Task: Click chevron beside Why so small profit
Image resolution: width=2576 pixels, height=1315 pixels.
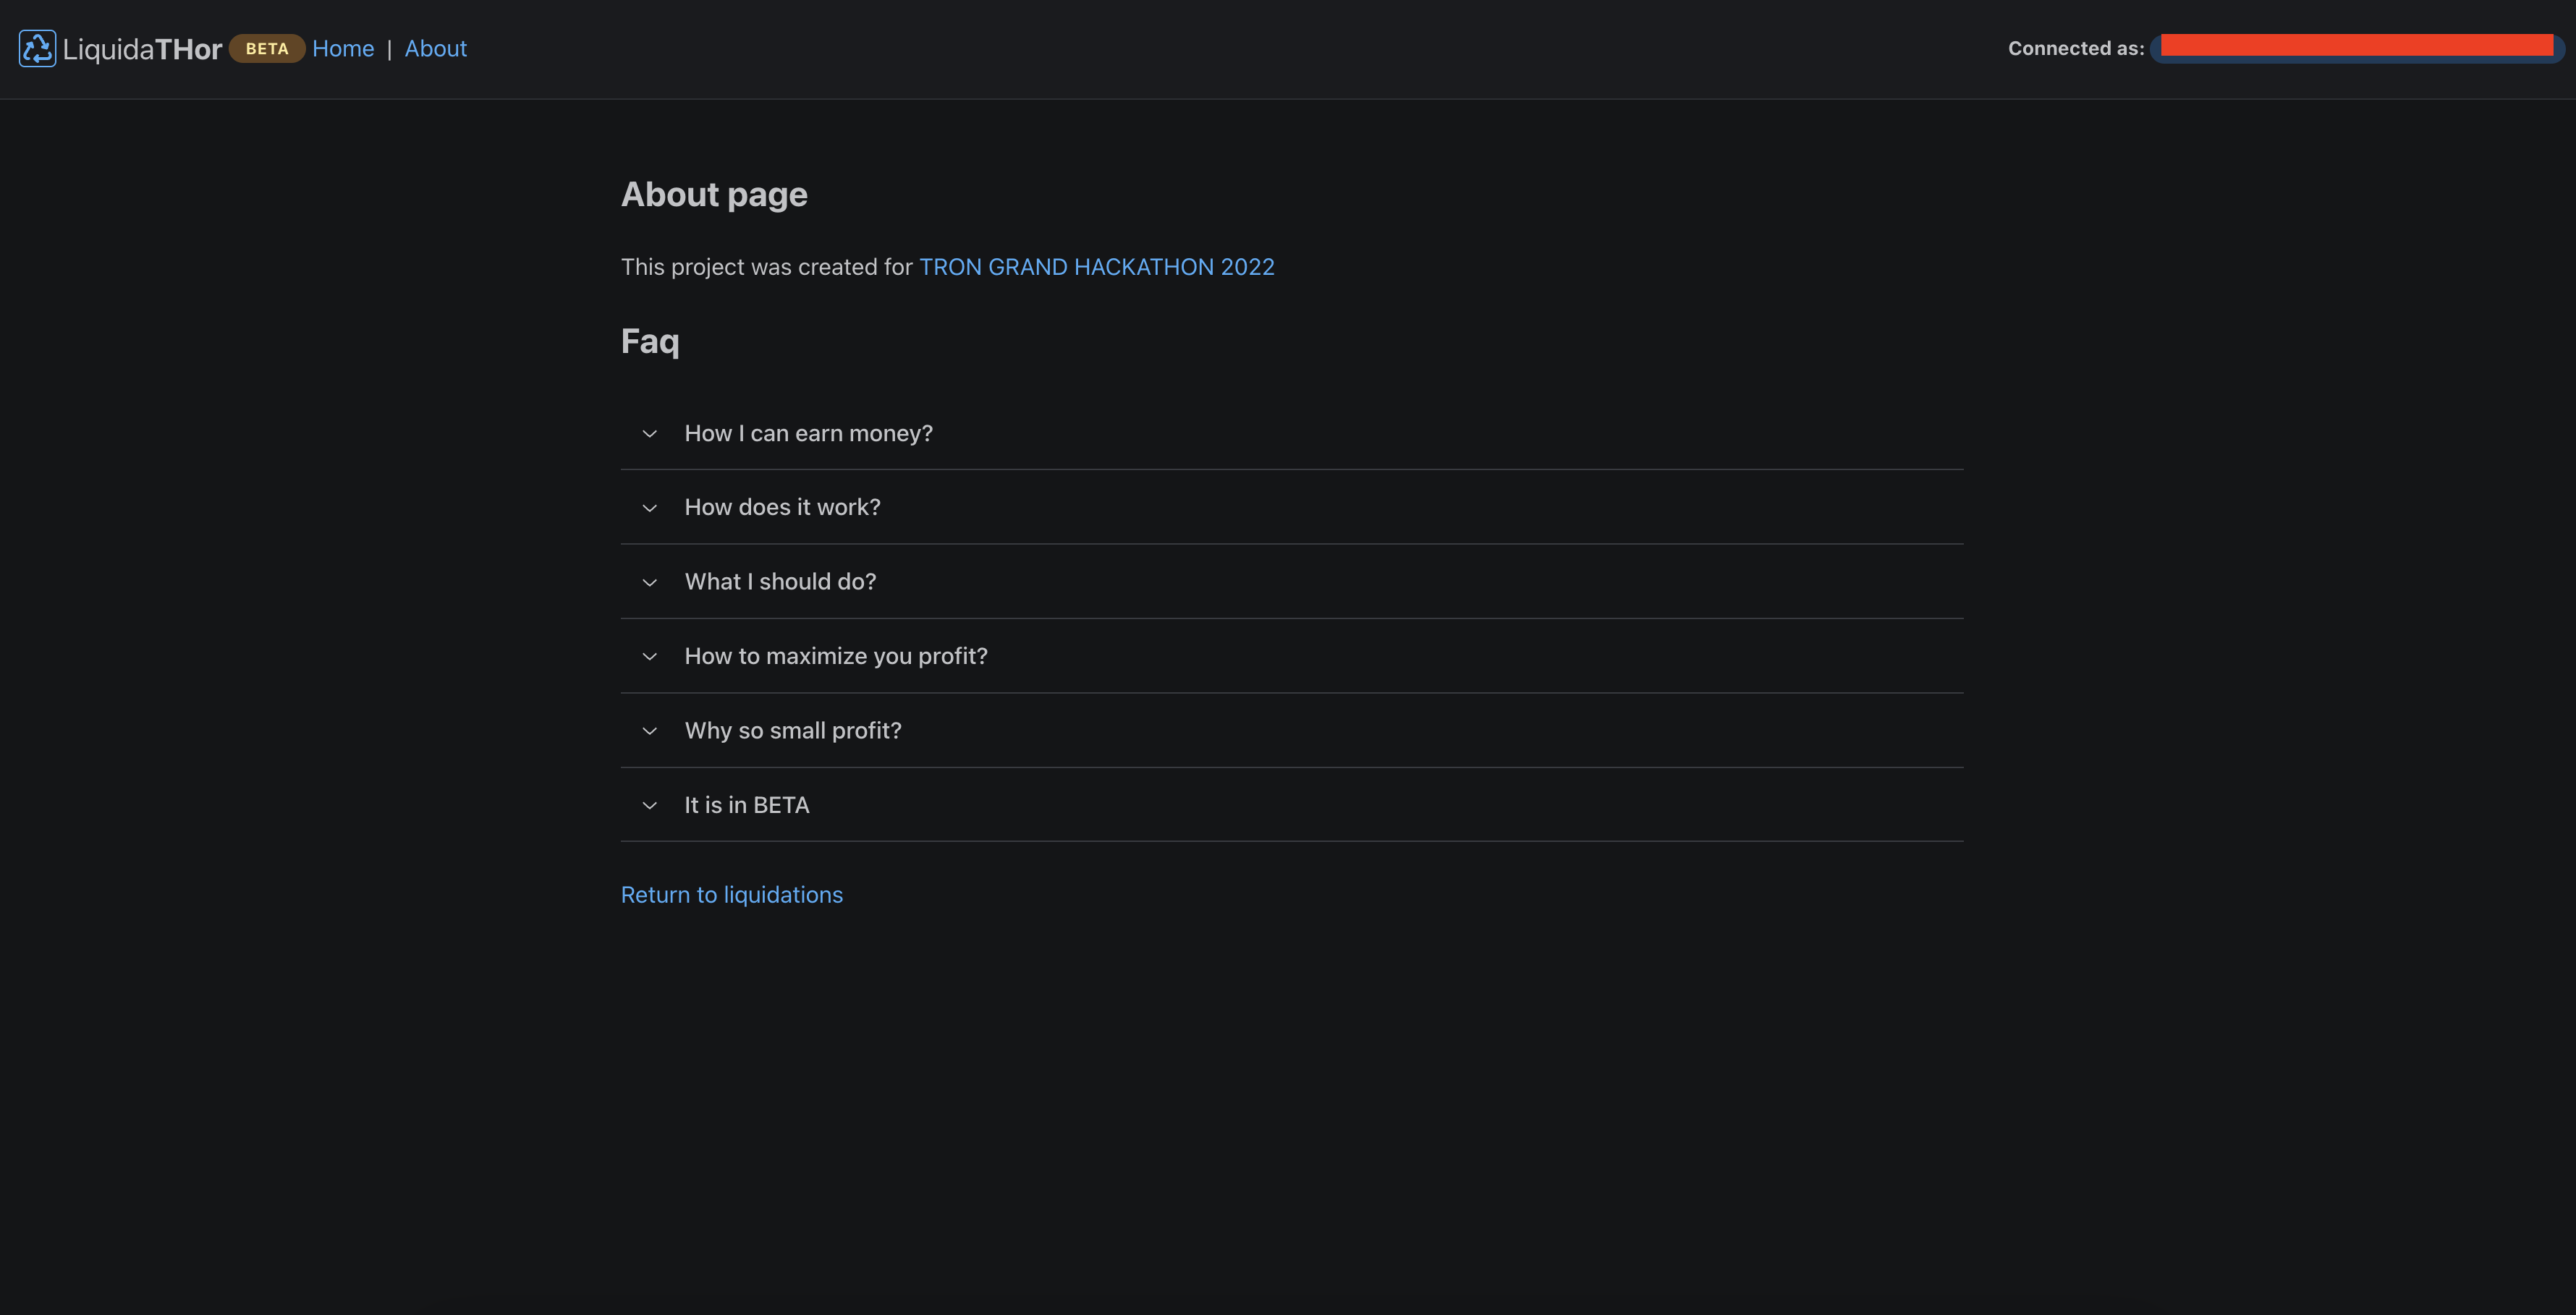Action: (x=650, y=731)
